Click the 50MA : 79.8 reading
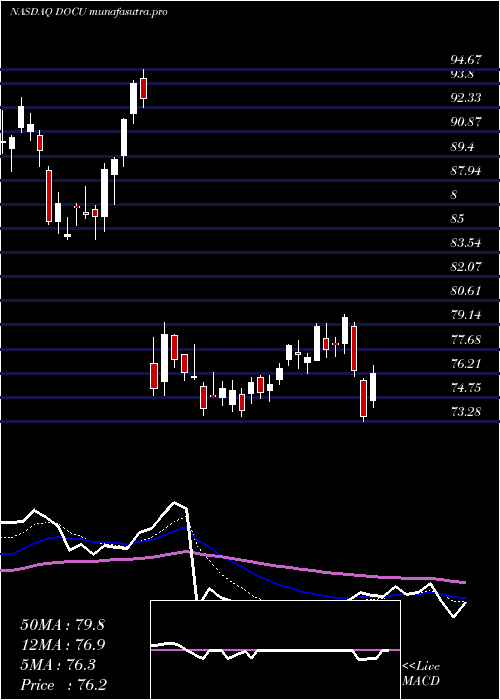The width and height of the screenshot is (500, 700). pyautogui.click(x=62, y=625)
